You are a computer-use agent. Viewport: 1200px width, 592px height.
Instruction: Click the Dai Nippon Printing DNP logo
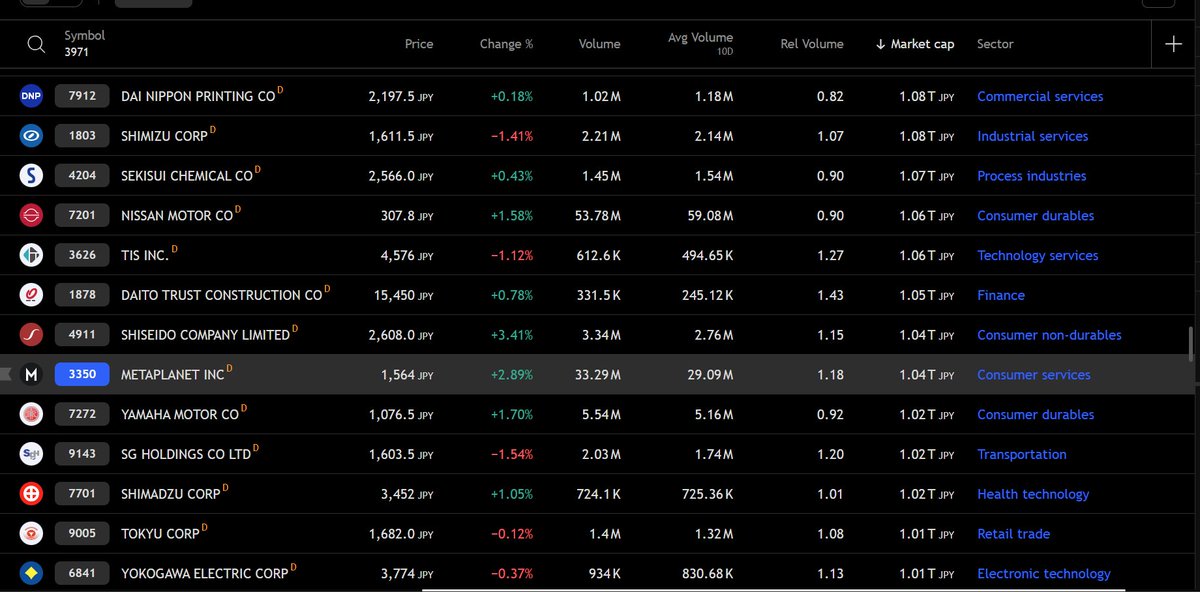tap(32, 96)
